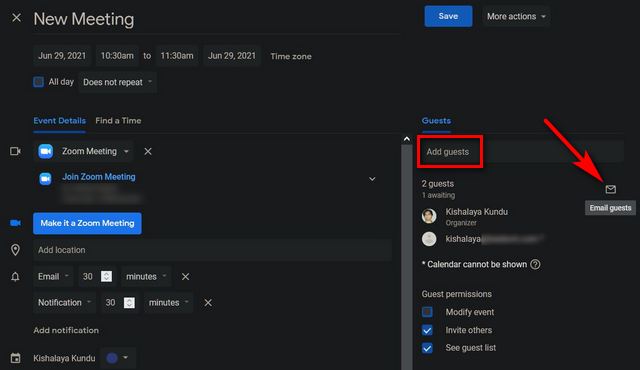Click the second guest's avatar
This screenshot has height=370, width=640.
pos(429,239)
